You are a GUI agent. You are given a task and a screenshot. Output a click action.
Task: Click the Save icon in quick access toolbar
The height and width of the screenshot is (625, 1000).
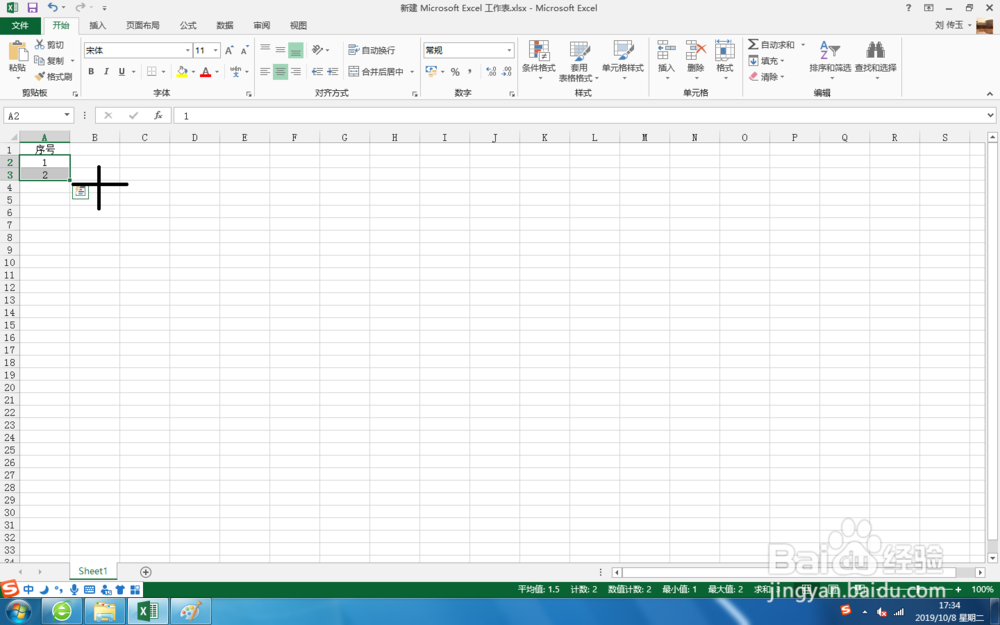tap(32, 8)
